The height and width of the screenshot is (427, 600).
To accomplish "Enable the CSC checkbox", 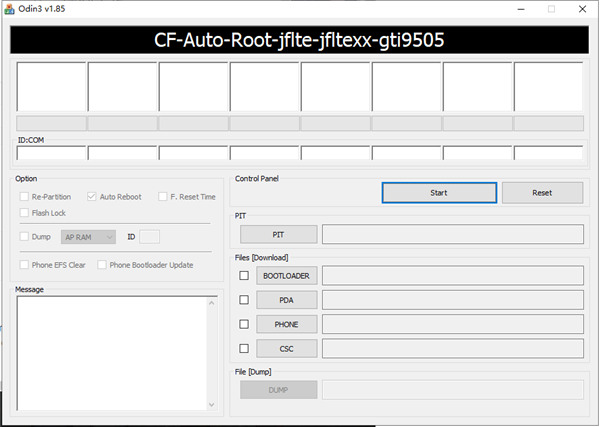I will pos(244,349).
